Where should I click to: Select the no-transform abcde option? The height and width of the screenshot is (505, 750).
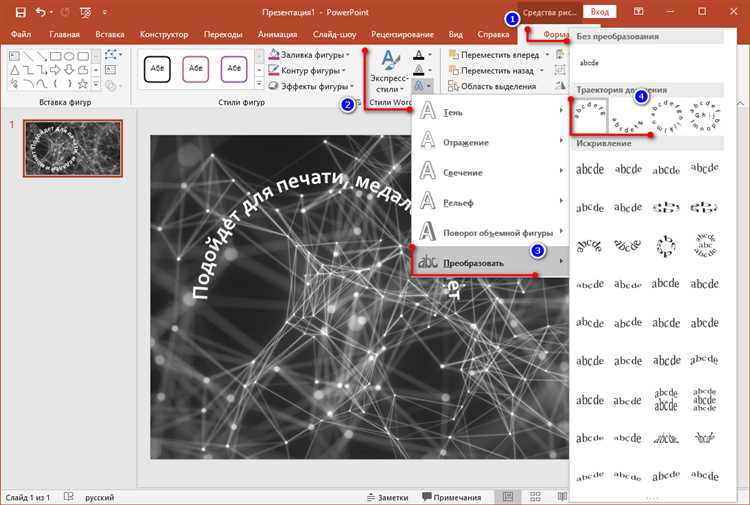[x=589, y=63]
